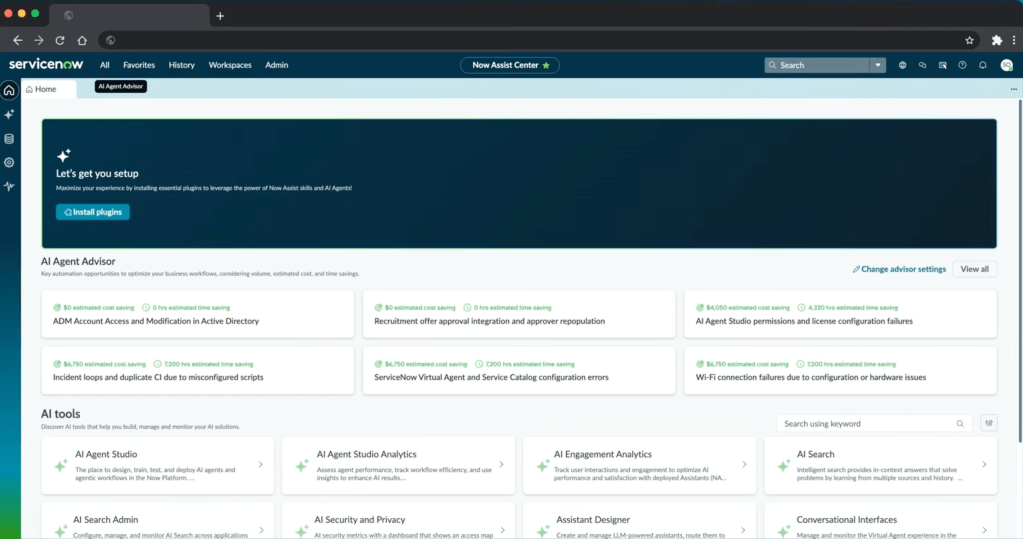
Task: Click the filter icon beside AI tools search
Action: 989,424
